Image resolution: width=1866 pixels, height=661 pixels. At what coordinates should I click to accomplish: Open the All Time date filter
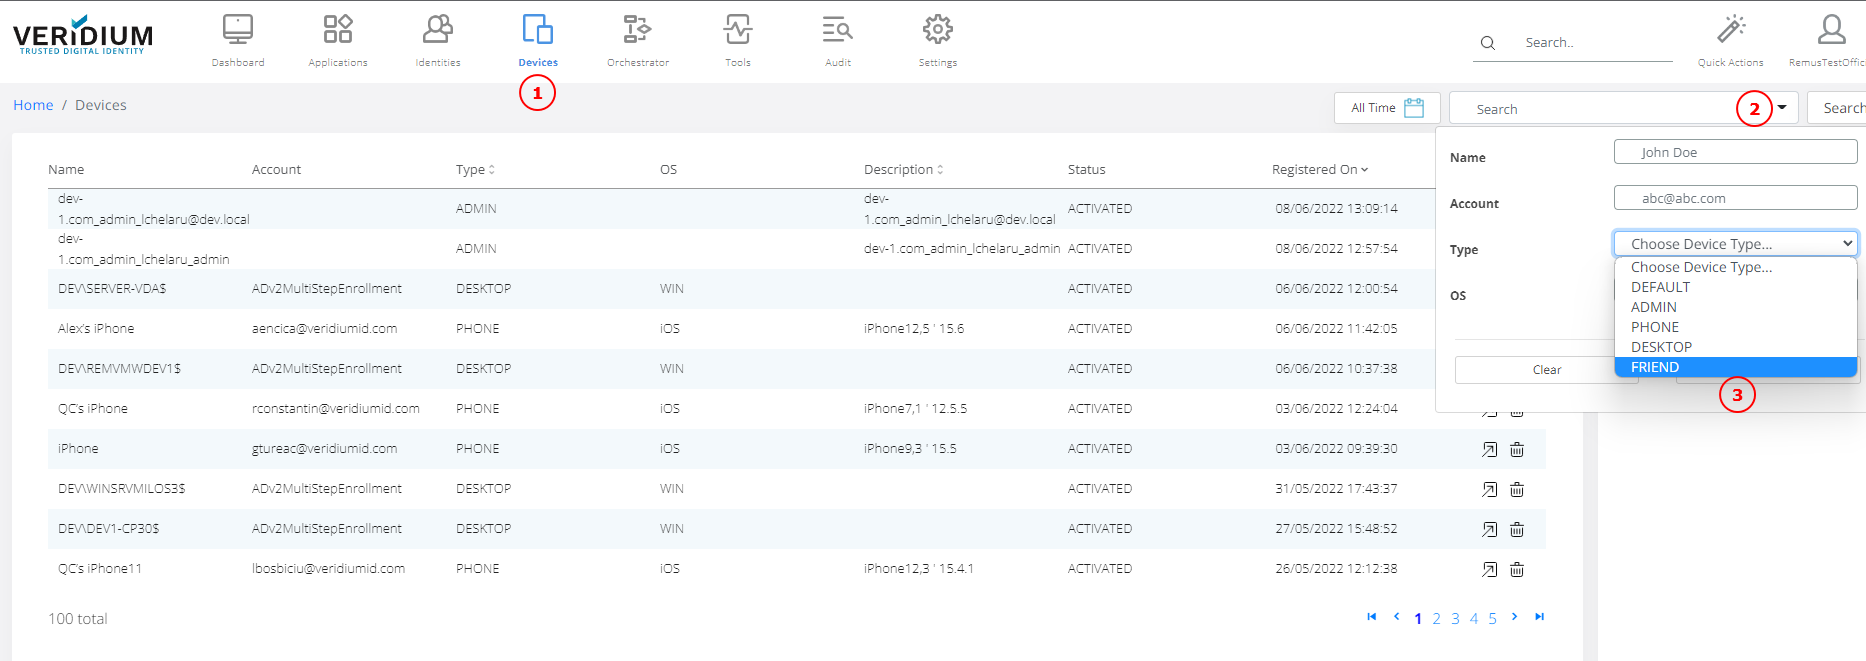[1386, 108]
